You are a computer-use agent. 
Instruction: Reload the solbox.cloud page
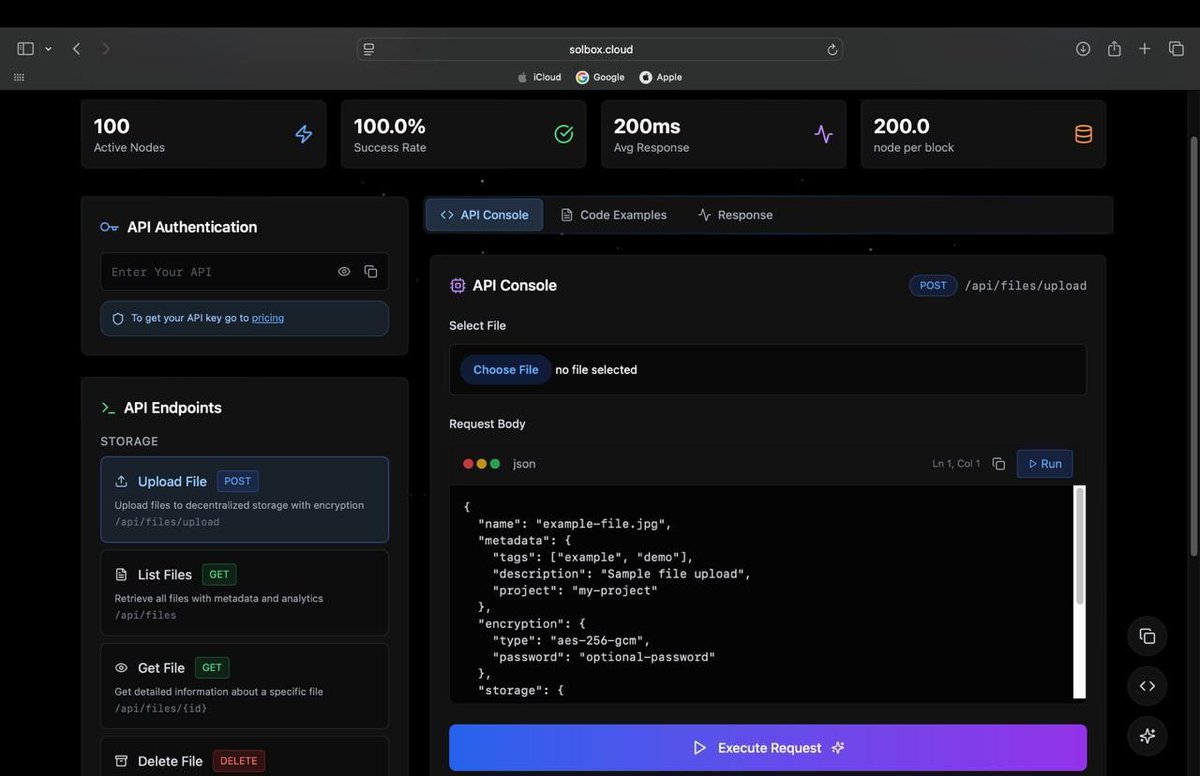(x=832, y=49)
